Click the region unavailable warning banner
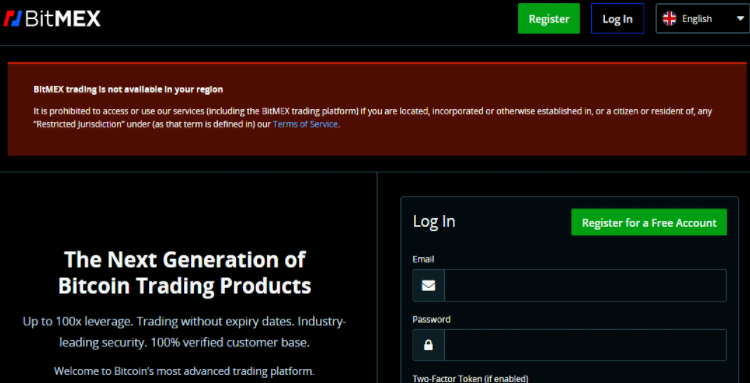Screen dimensions: 750x383 [x=377, y=109]
